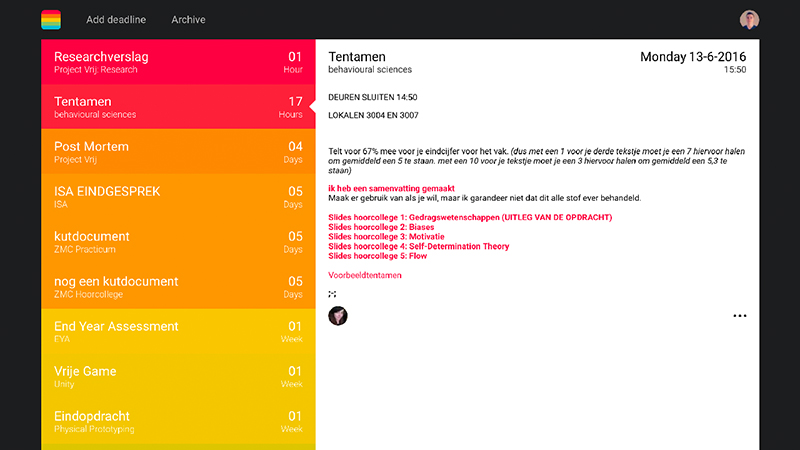
Task: Click the 15:50 time text
Action: coord(735,70)
